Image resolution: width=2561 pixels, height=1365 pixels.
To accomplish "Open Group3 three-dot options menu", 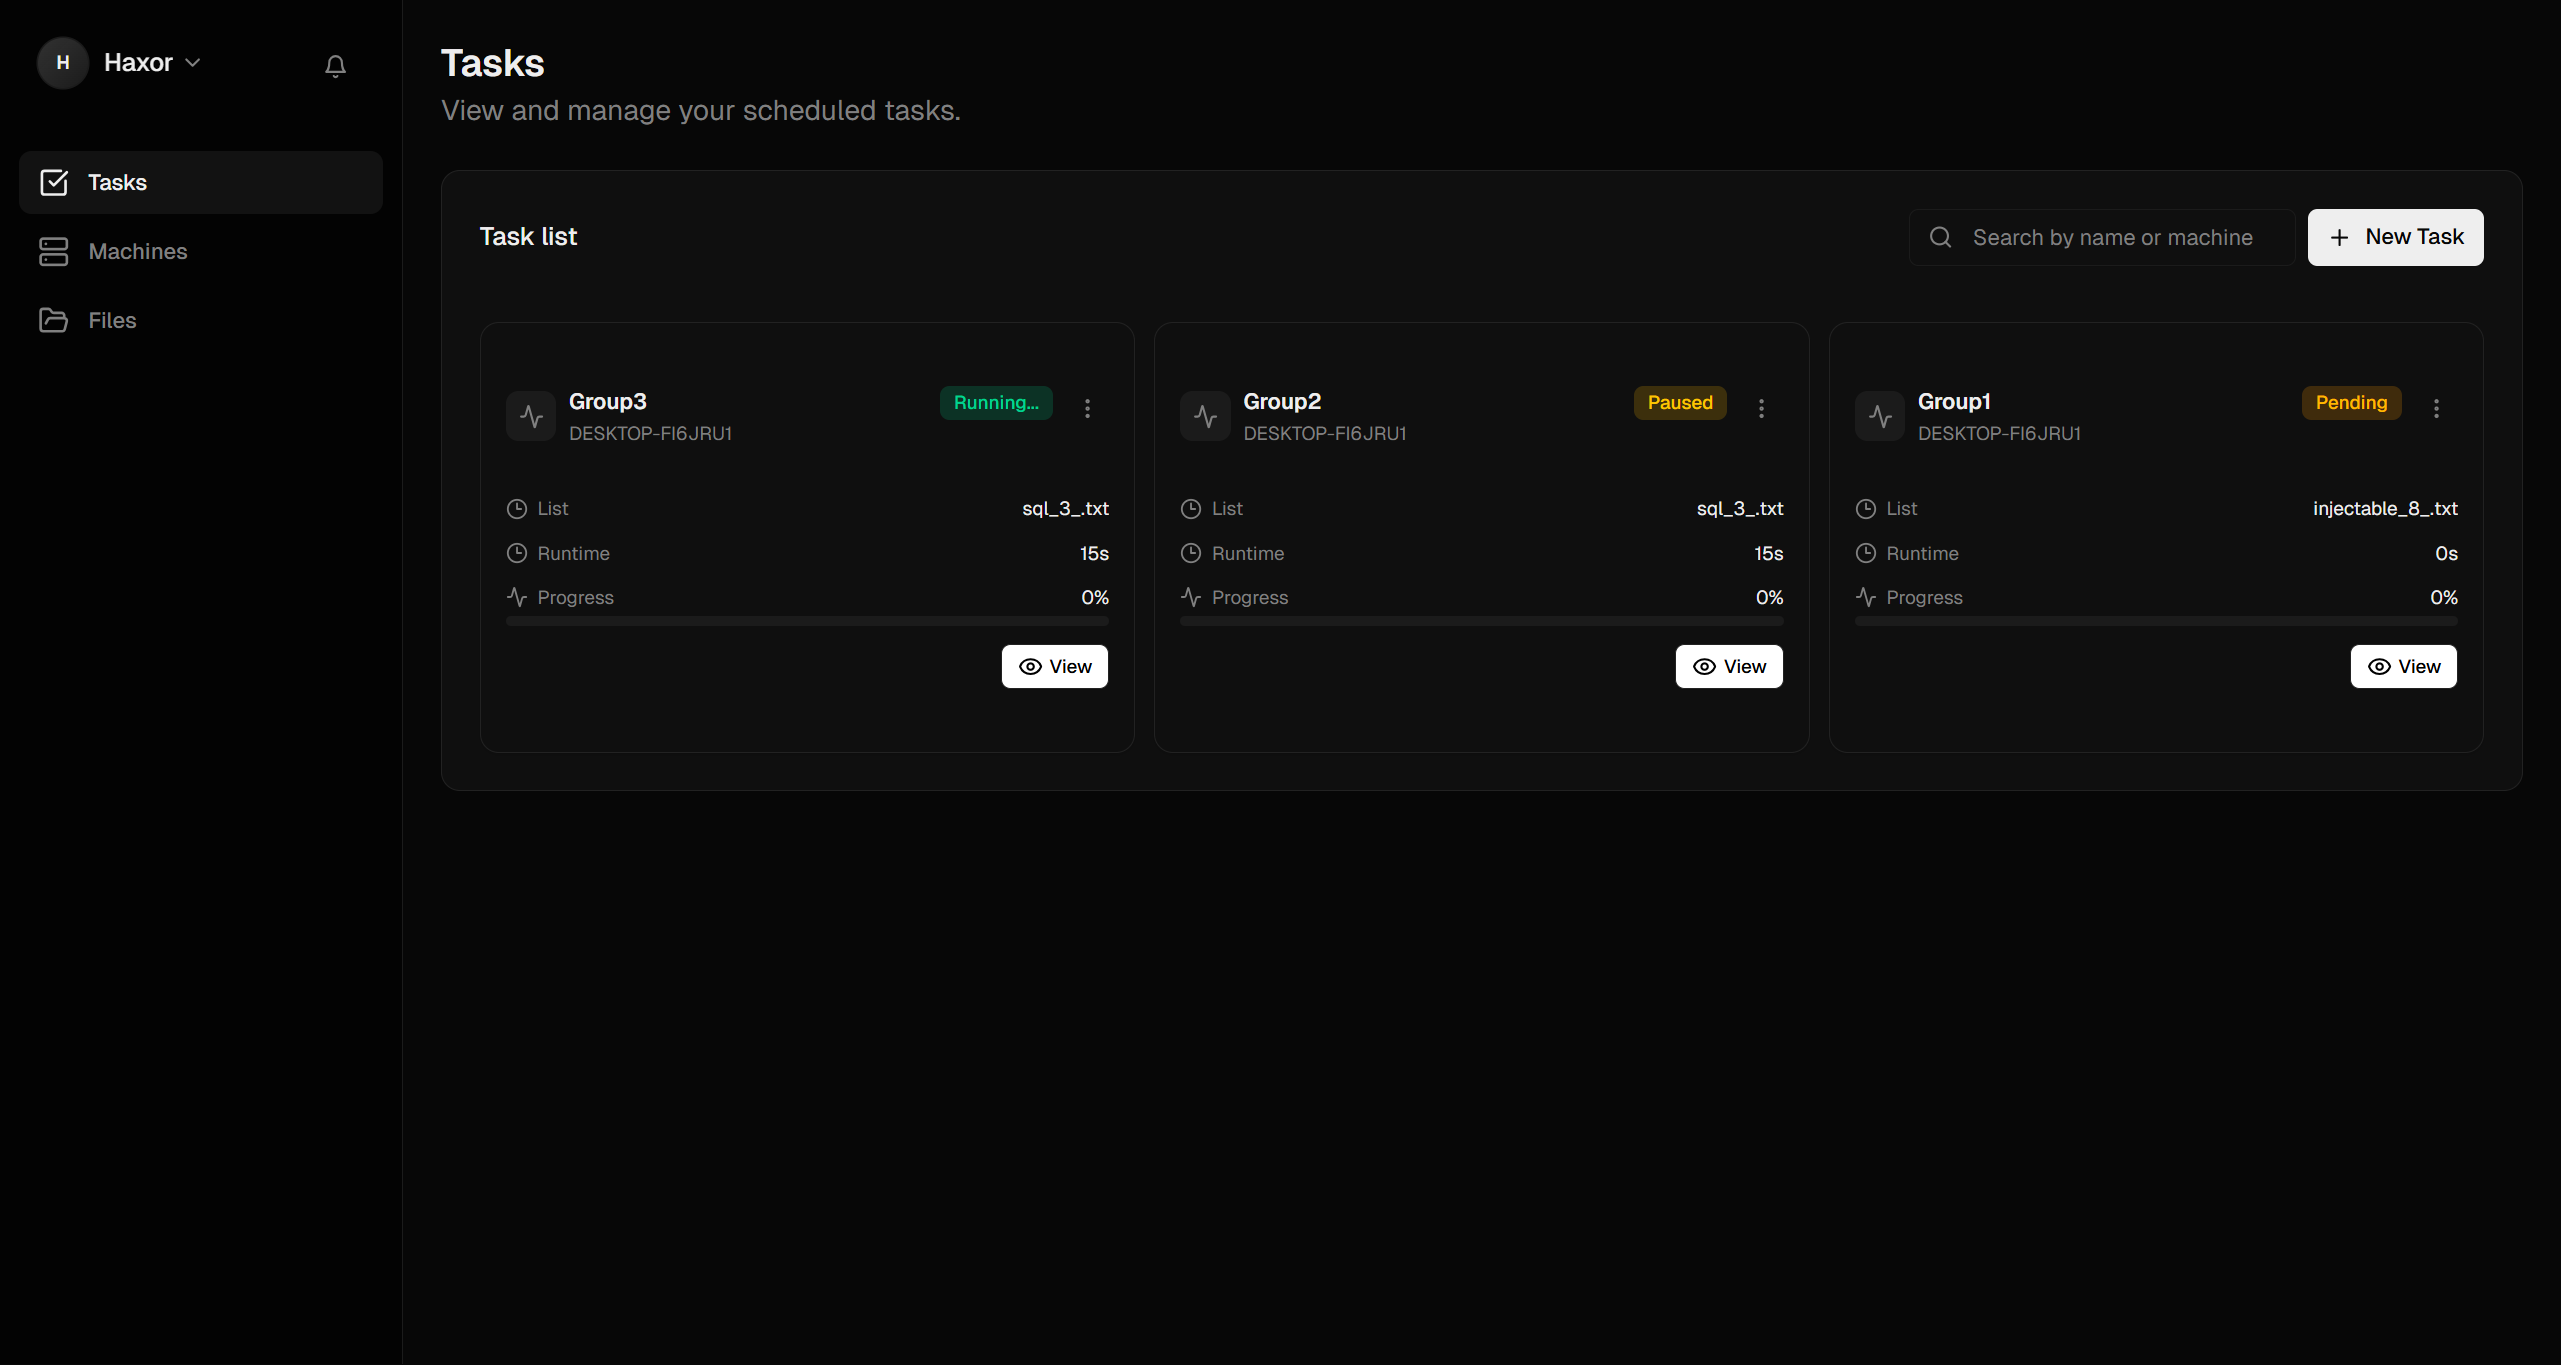I will [x=1087, y=408].
